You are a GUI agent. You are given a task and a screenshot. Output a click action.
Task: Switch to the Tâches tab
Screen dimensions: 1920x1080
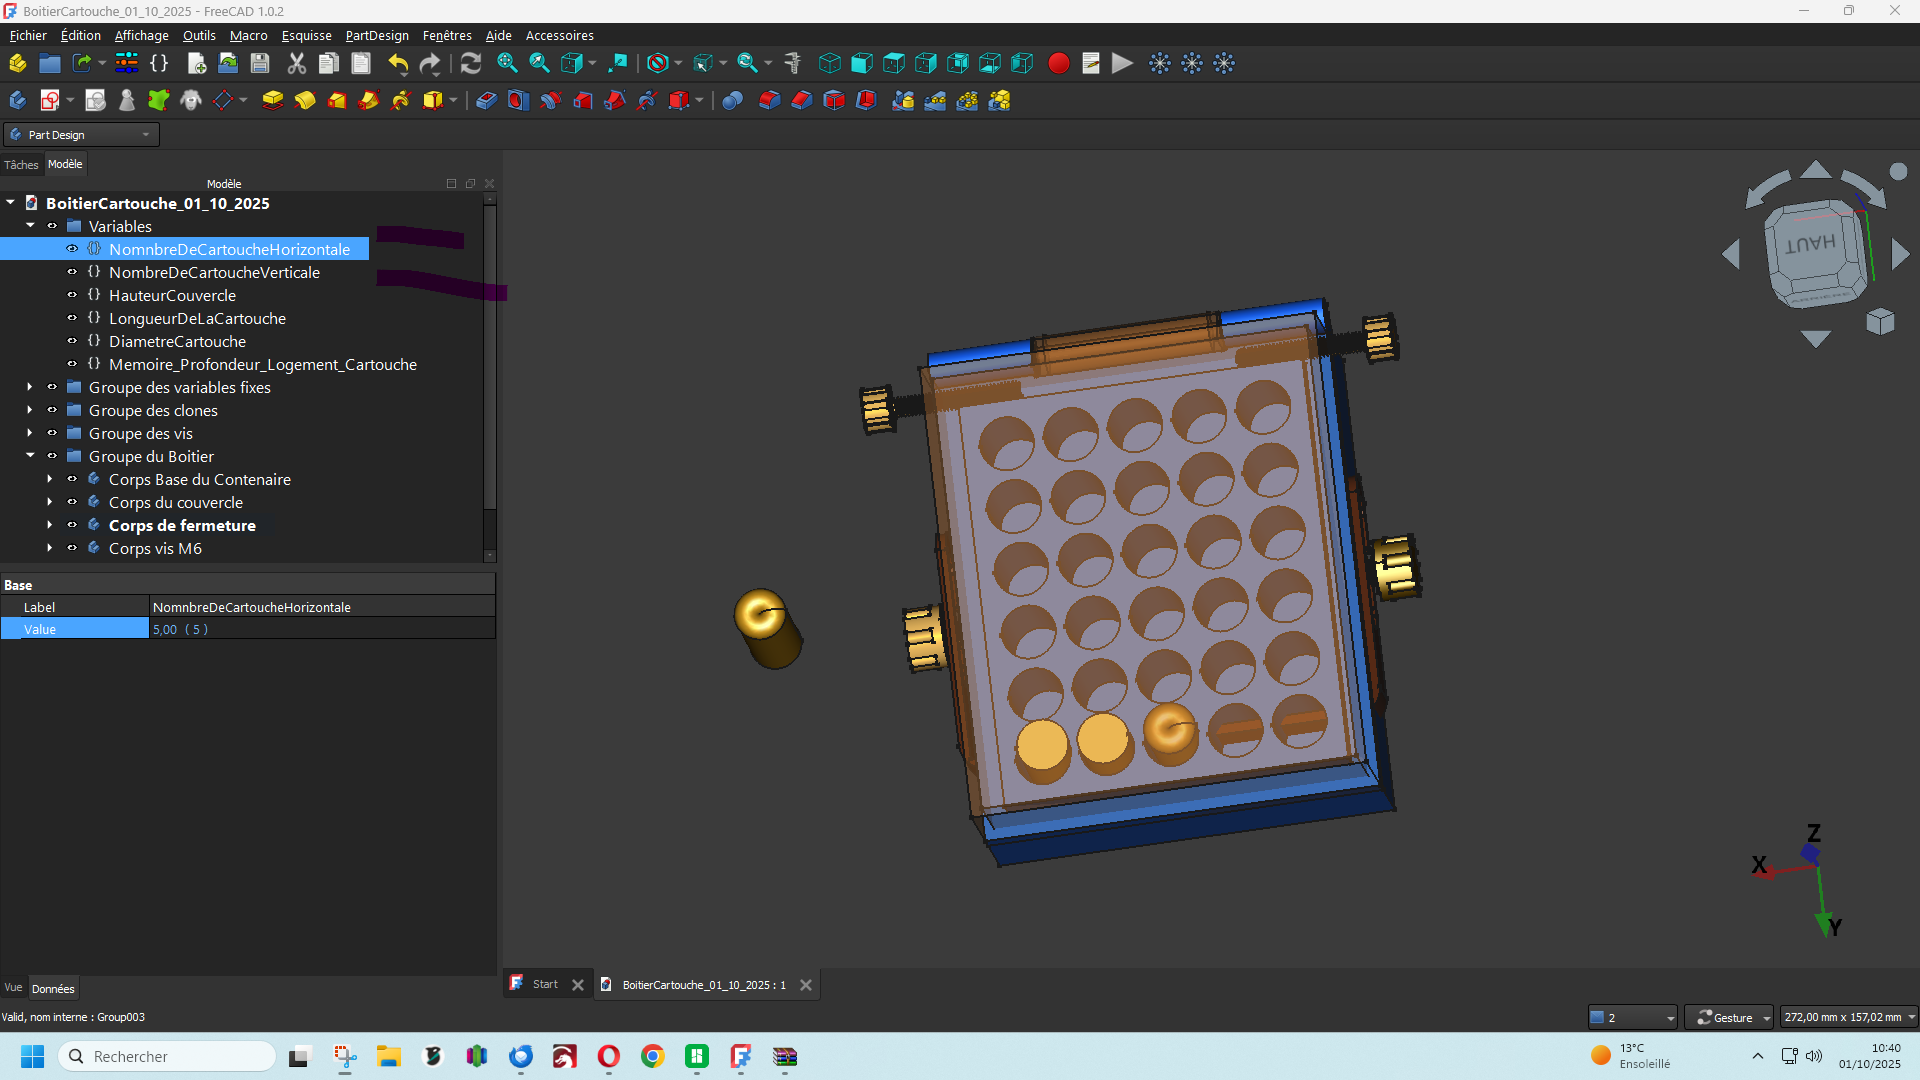pyautogui.click(x=21, y=165)
